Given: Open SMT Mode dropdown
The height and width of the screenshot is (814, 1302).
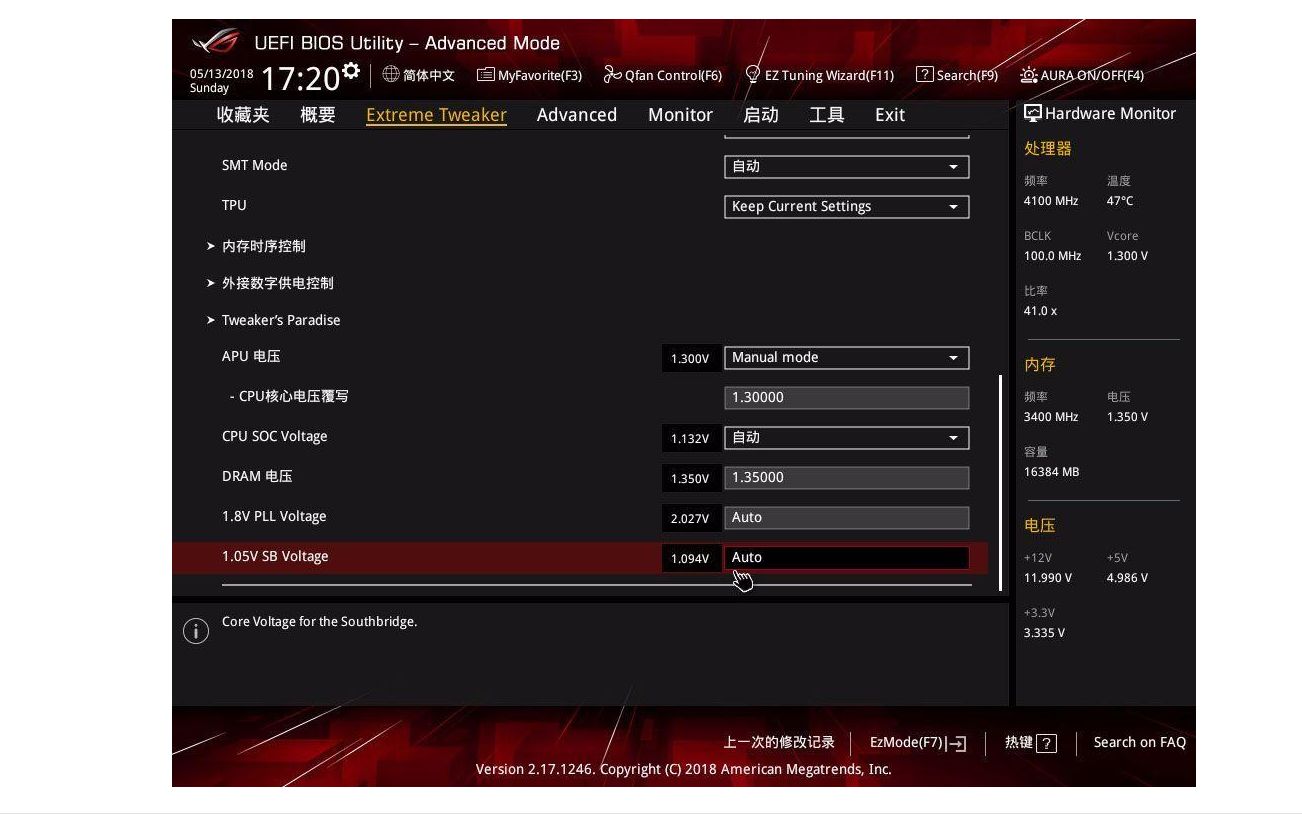Looking at the screenshot, I should pos(847,167).
